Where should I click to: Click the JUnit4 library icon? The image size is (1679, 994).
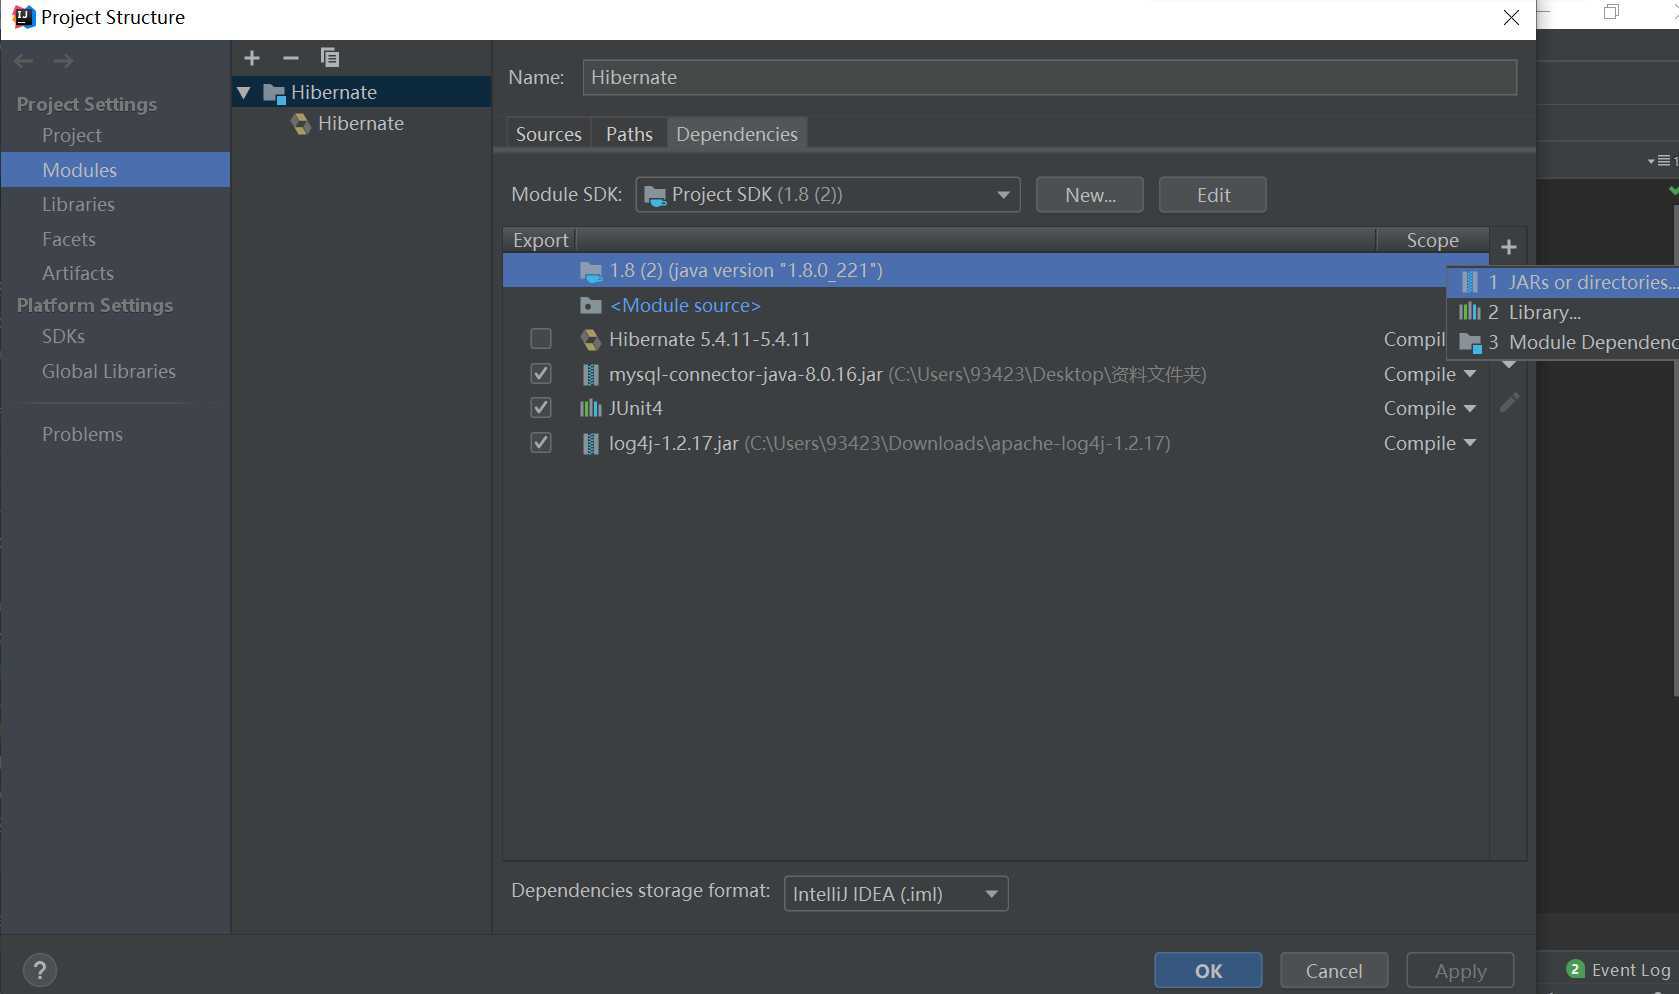[591, 408]
